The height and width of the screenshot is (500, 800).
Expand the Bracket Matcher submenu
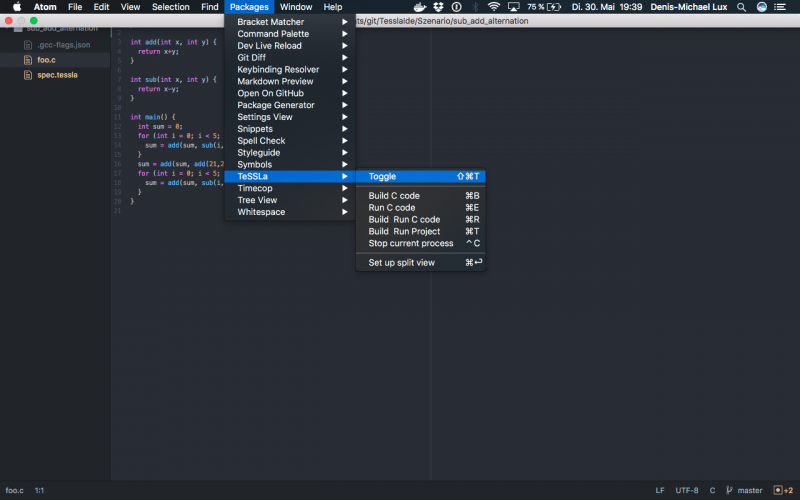[290, 22]
